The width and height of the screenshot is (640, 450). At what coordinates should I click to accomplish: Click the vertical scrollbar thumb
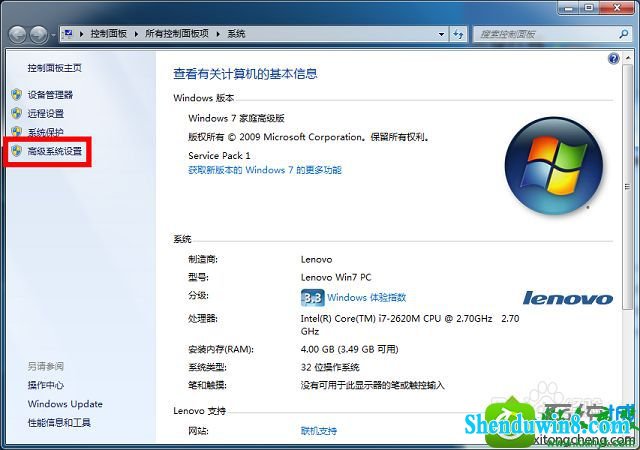[627, 187]
